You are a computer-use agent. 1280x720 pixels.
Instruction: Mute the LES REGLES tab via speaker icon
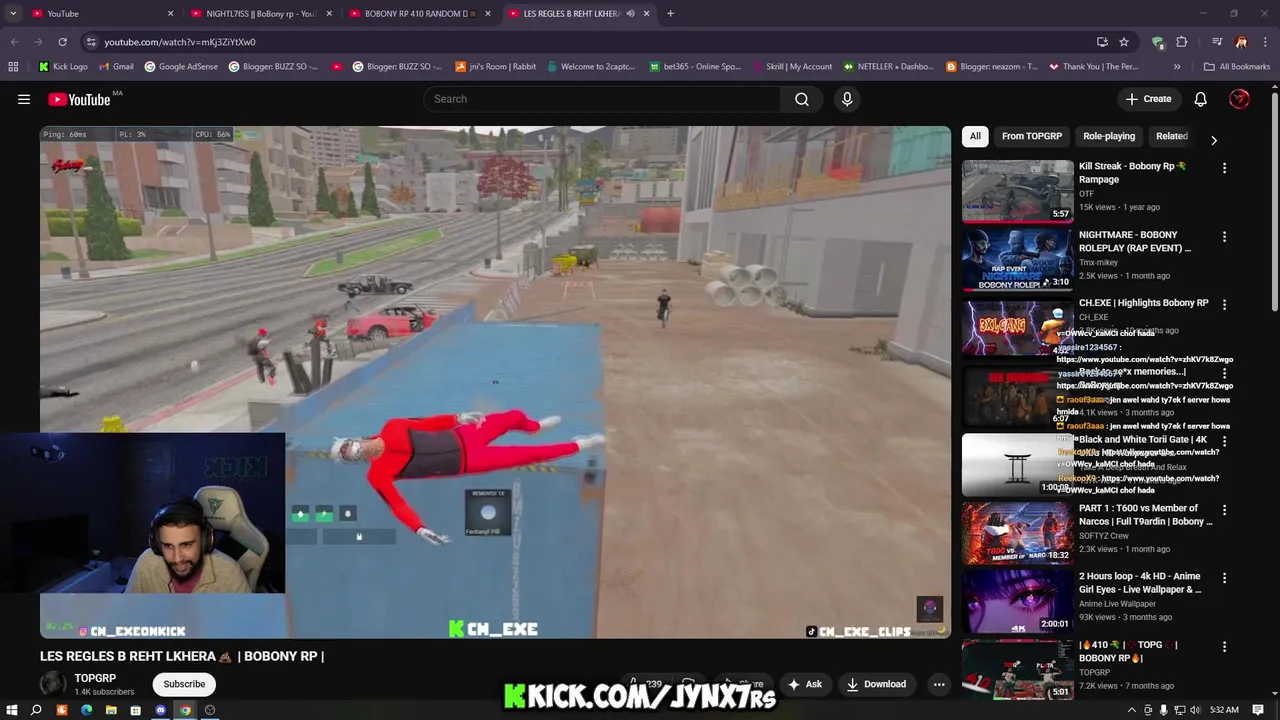click(630, 14)
